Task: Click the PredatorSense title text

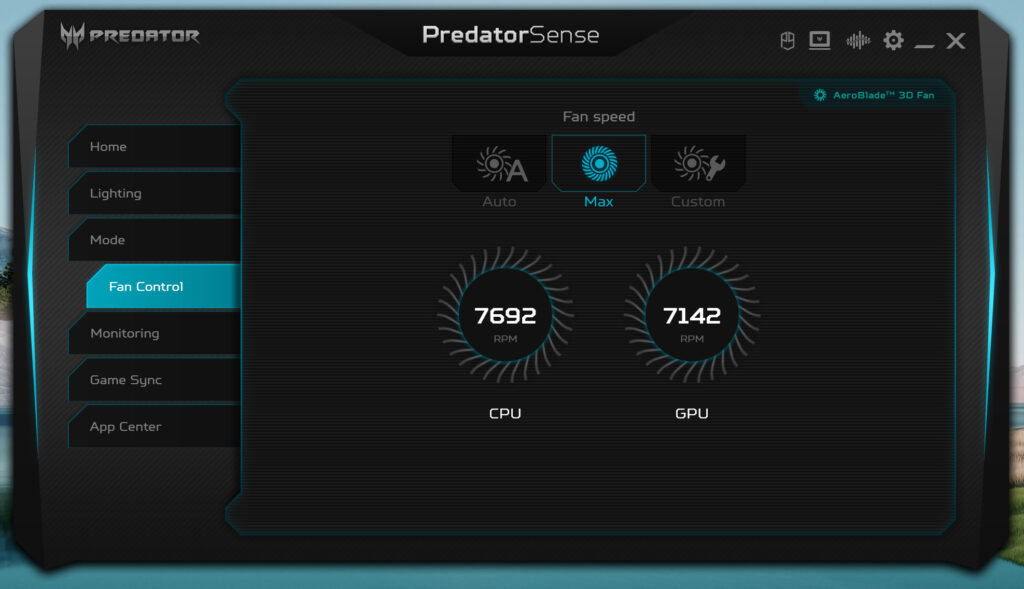Action: coord(511,35)
